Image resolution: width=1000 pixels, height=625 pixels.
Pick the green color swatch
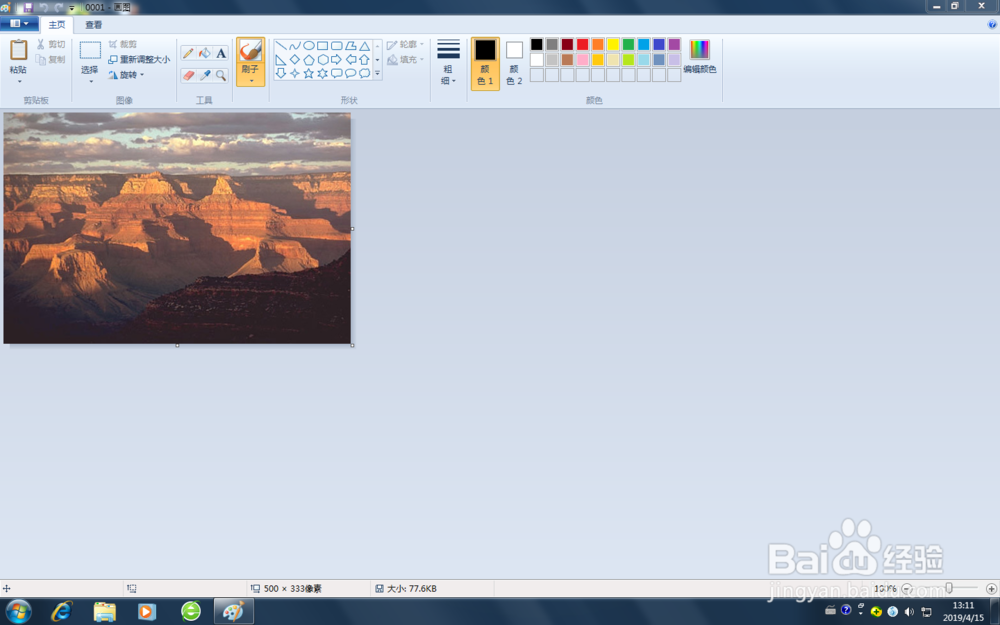(628, 44)
